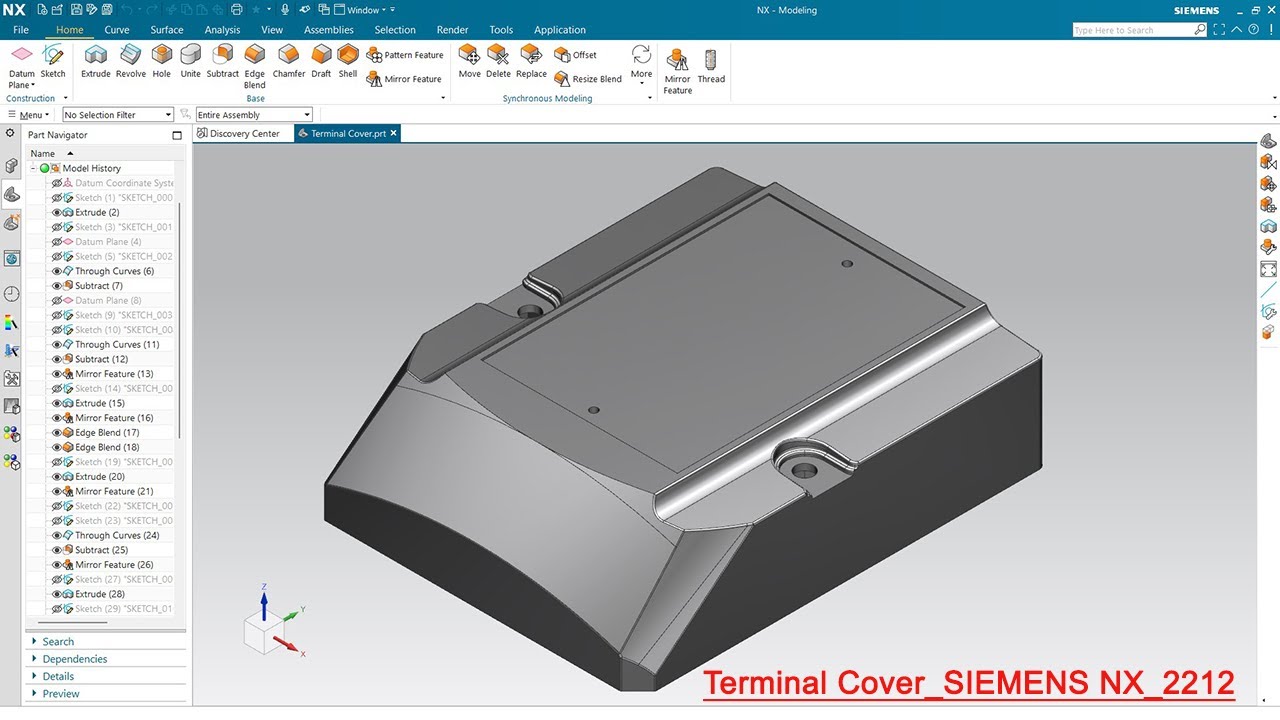
Task: Select Edge Blend (18) in tree
Action: (x=107, y=447)
